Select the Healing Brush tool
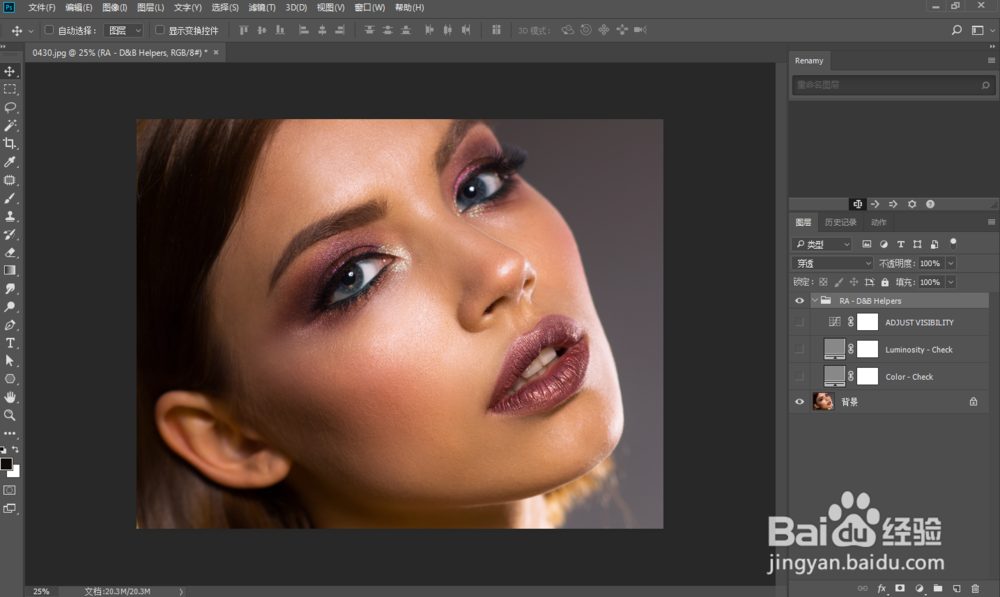This screenshot has height=597, width=1000. pyautogui.click(x=10, y=181)
